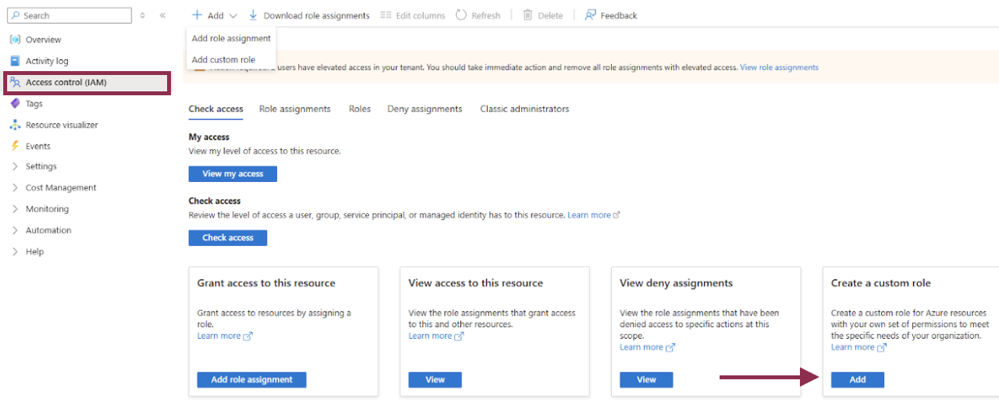Viewport: 999px width, 420px height.
Task: Click the Edit columns icon
Action: click(385, 15)
